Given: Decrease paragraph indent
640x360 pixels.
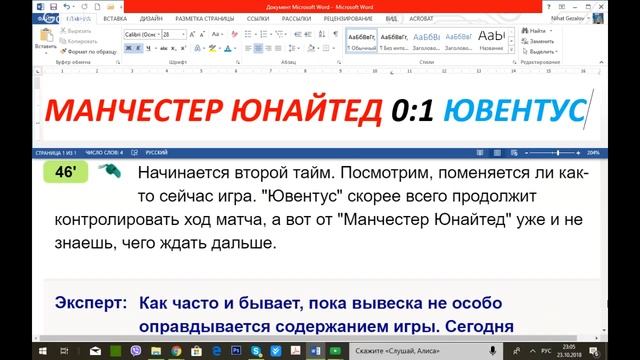Looking at the screenshot, I should (298, 35).
